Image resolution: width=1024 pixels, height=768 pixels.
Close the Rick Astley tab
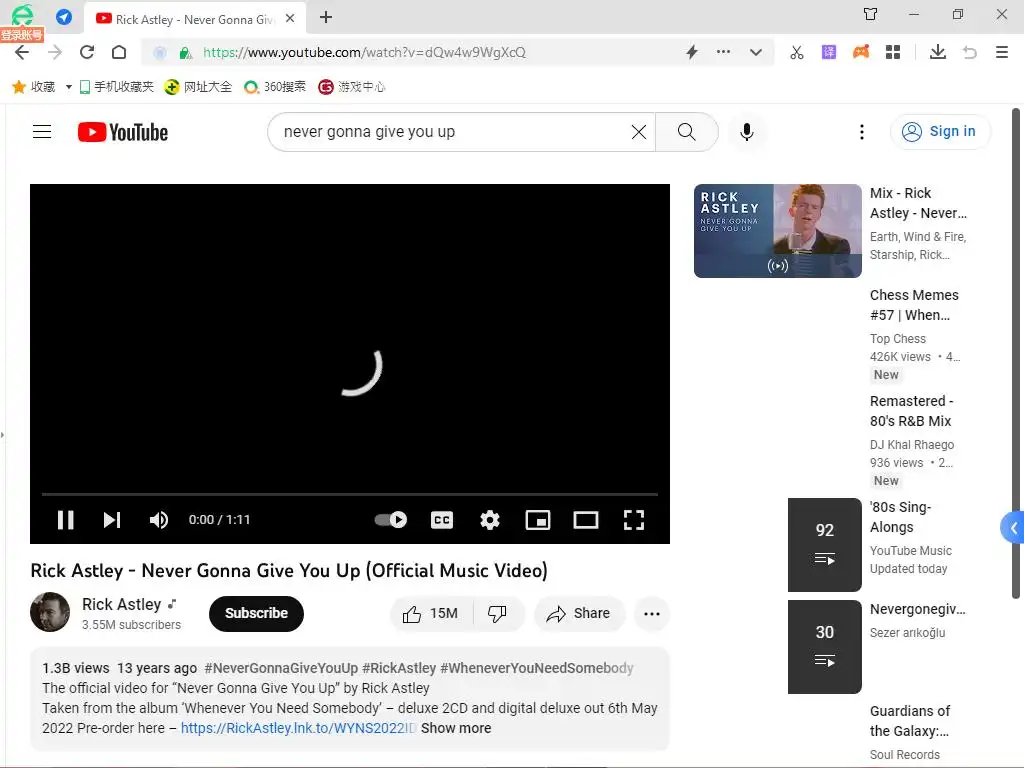click(x=291, y=18)
